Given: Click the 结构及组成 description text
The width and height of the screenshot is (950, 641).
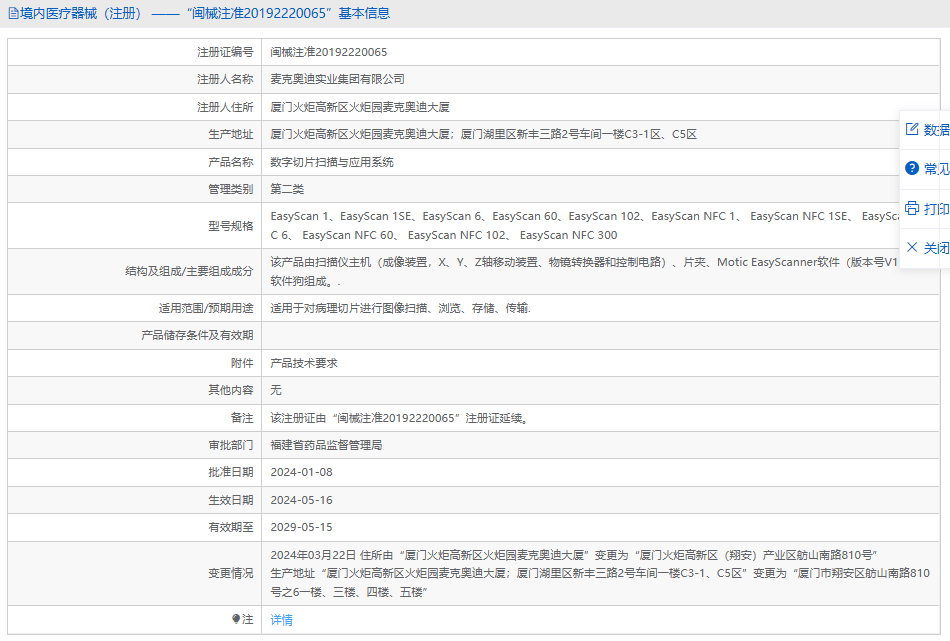Looking at the screenshot, I should [x=585, y=271].
